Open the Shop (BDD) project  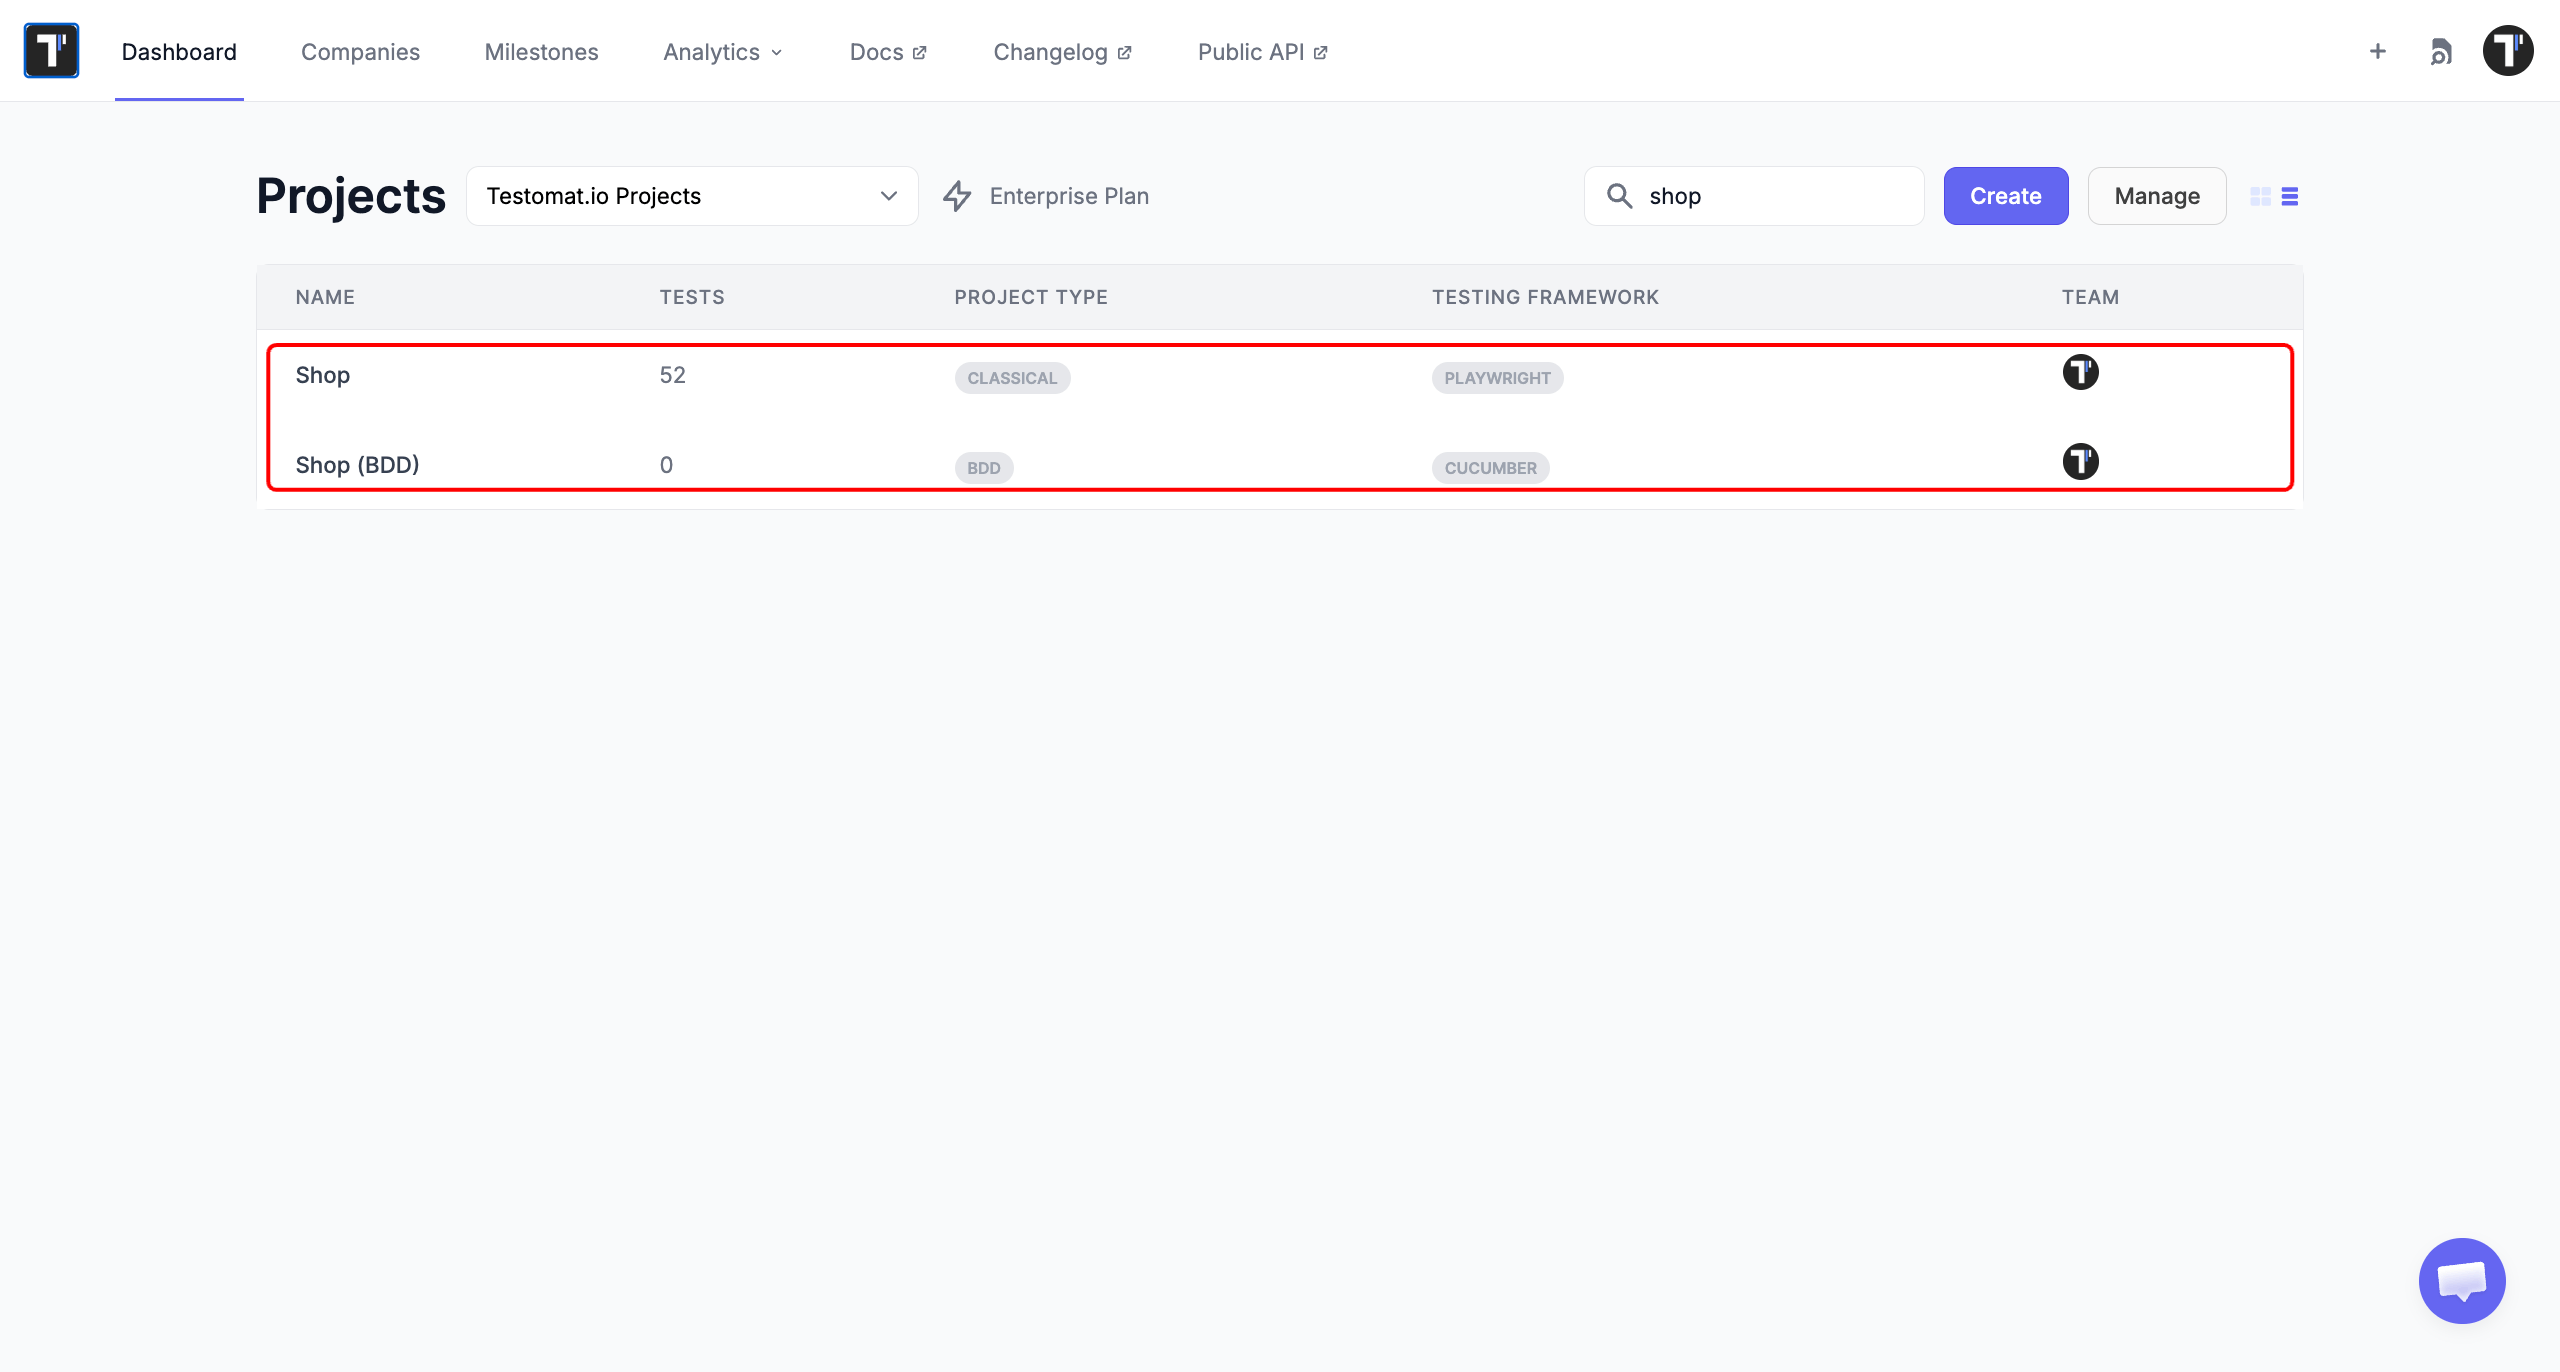tap(357, 465)
